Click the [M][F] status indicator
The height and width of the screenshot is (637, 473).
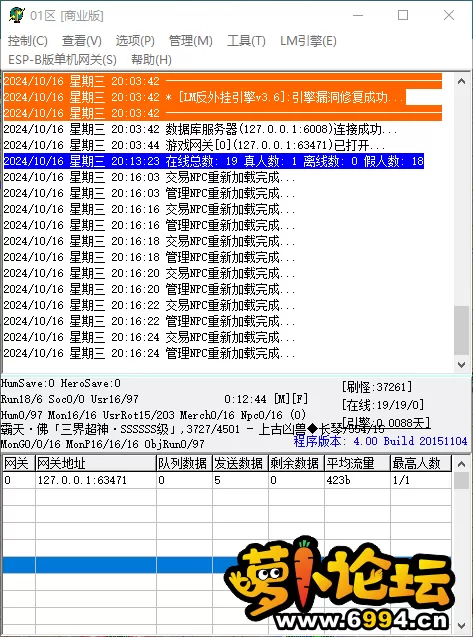click(x=291, y=399)
